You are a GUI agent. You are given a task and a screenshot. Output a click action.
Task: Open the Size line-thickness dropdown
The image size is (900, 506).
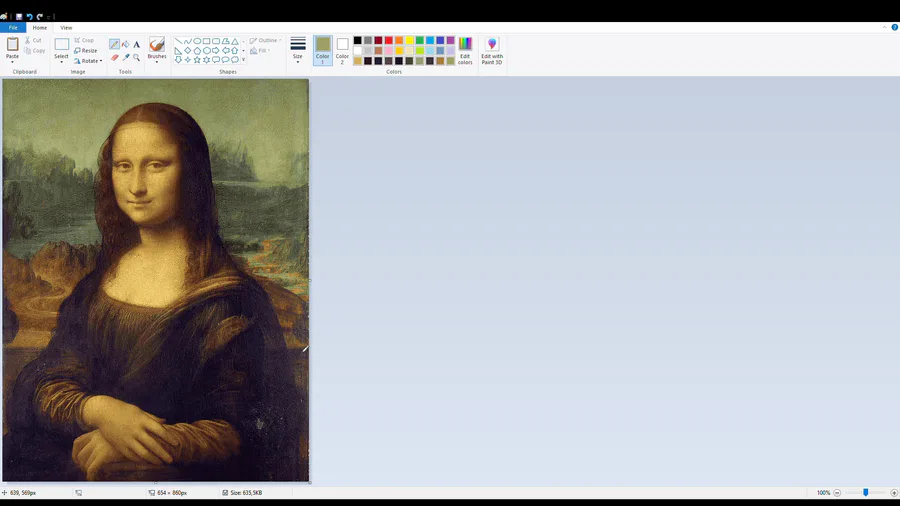pyautogui.click(x=297, y=50)
